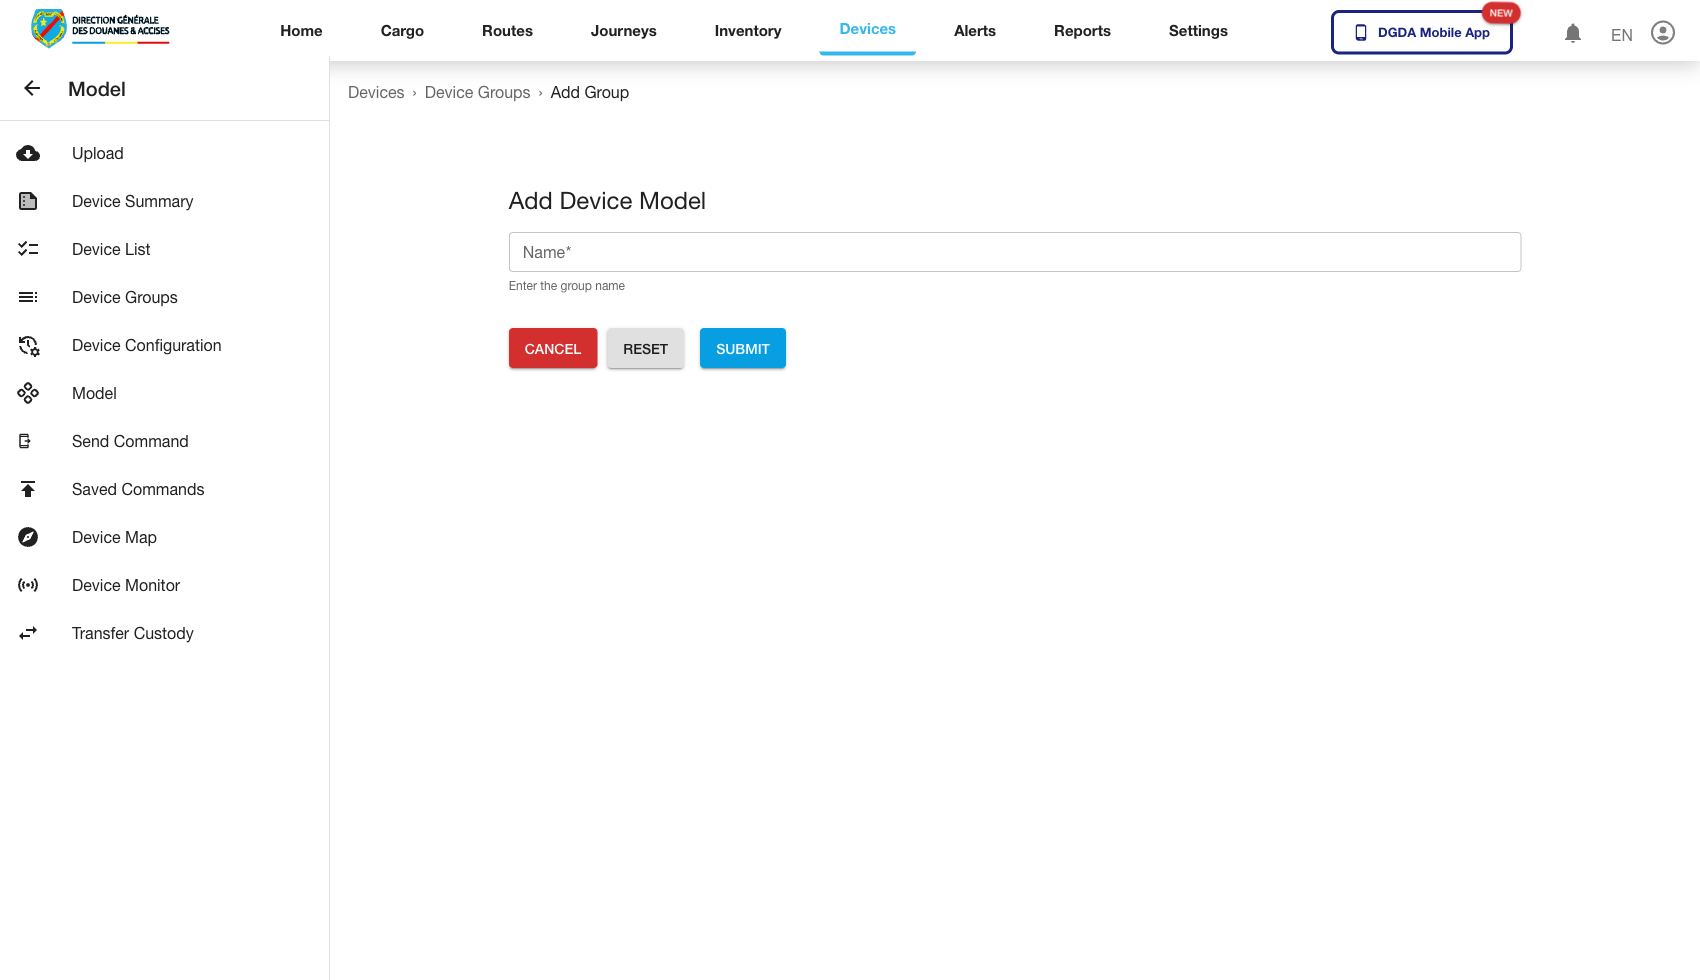The width and height of the screenshot is (1700, 980).
Task: Open Device Groups in the sidebar
Action: click(x=124, y=297)
